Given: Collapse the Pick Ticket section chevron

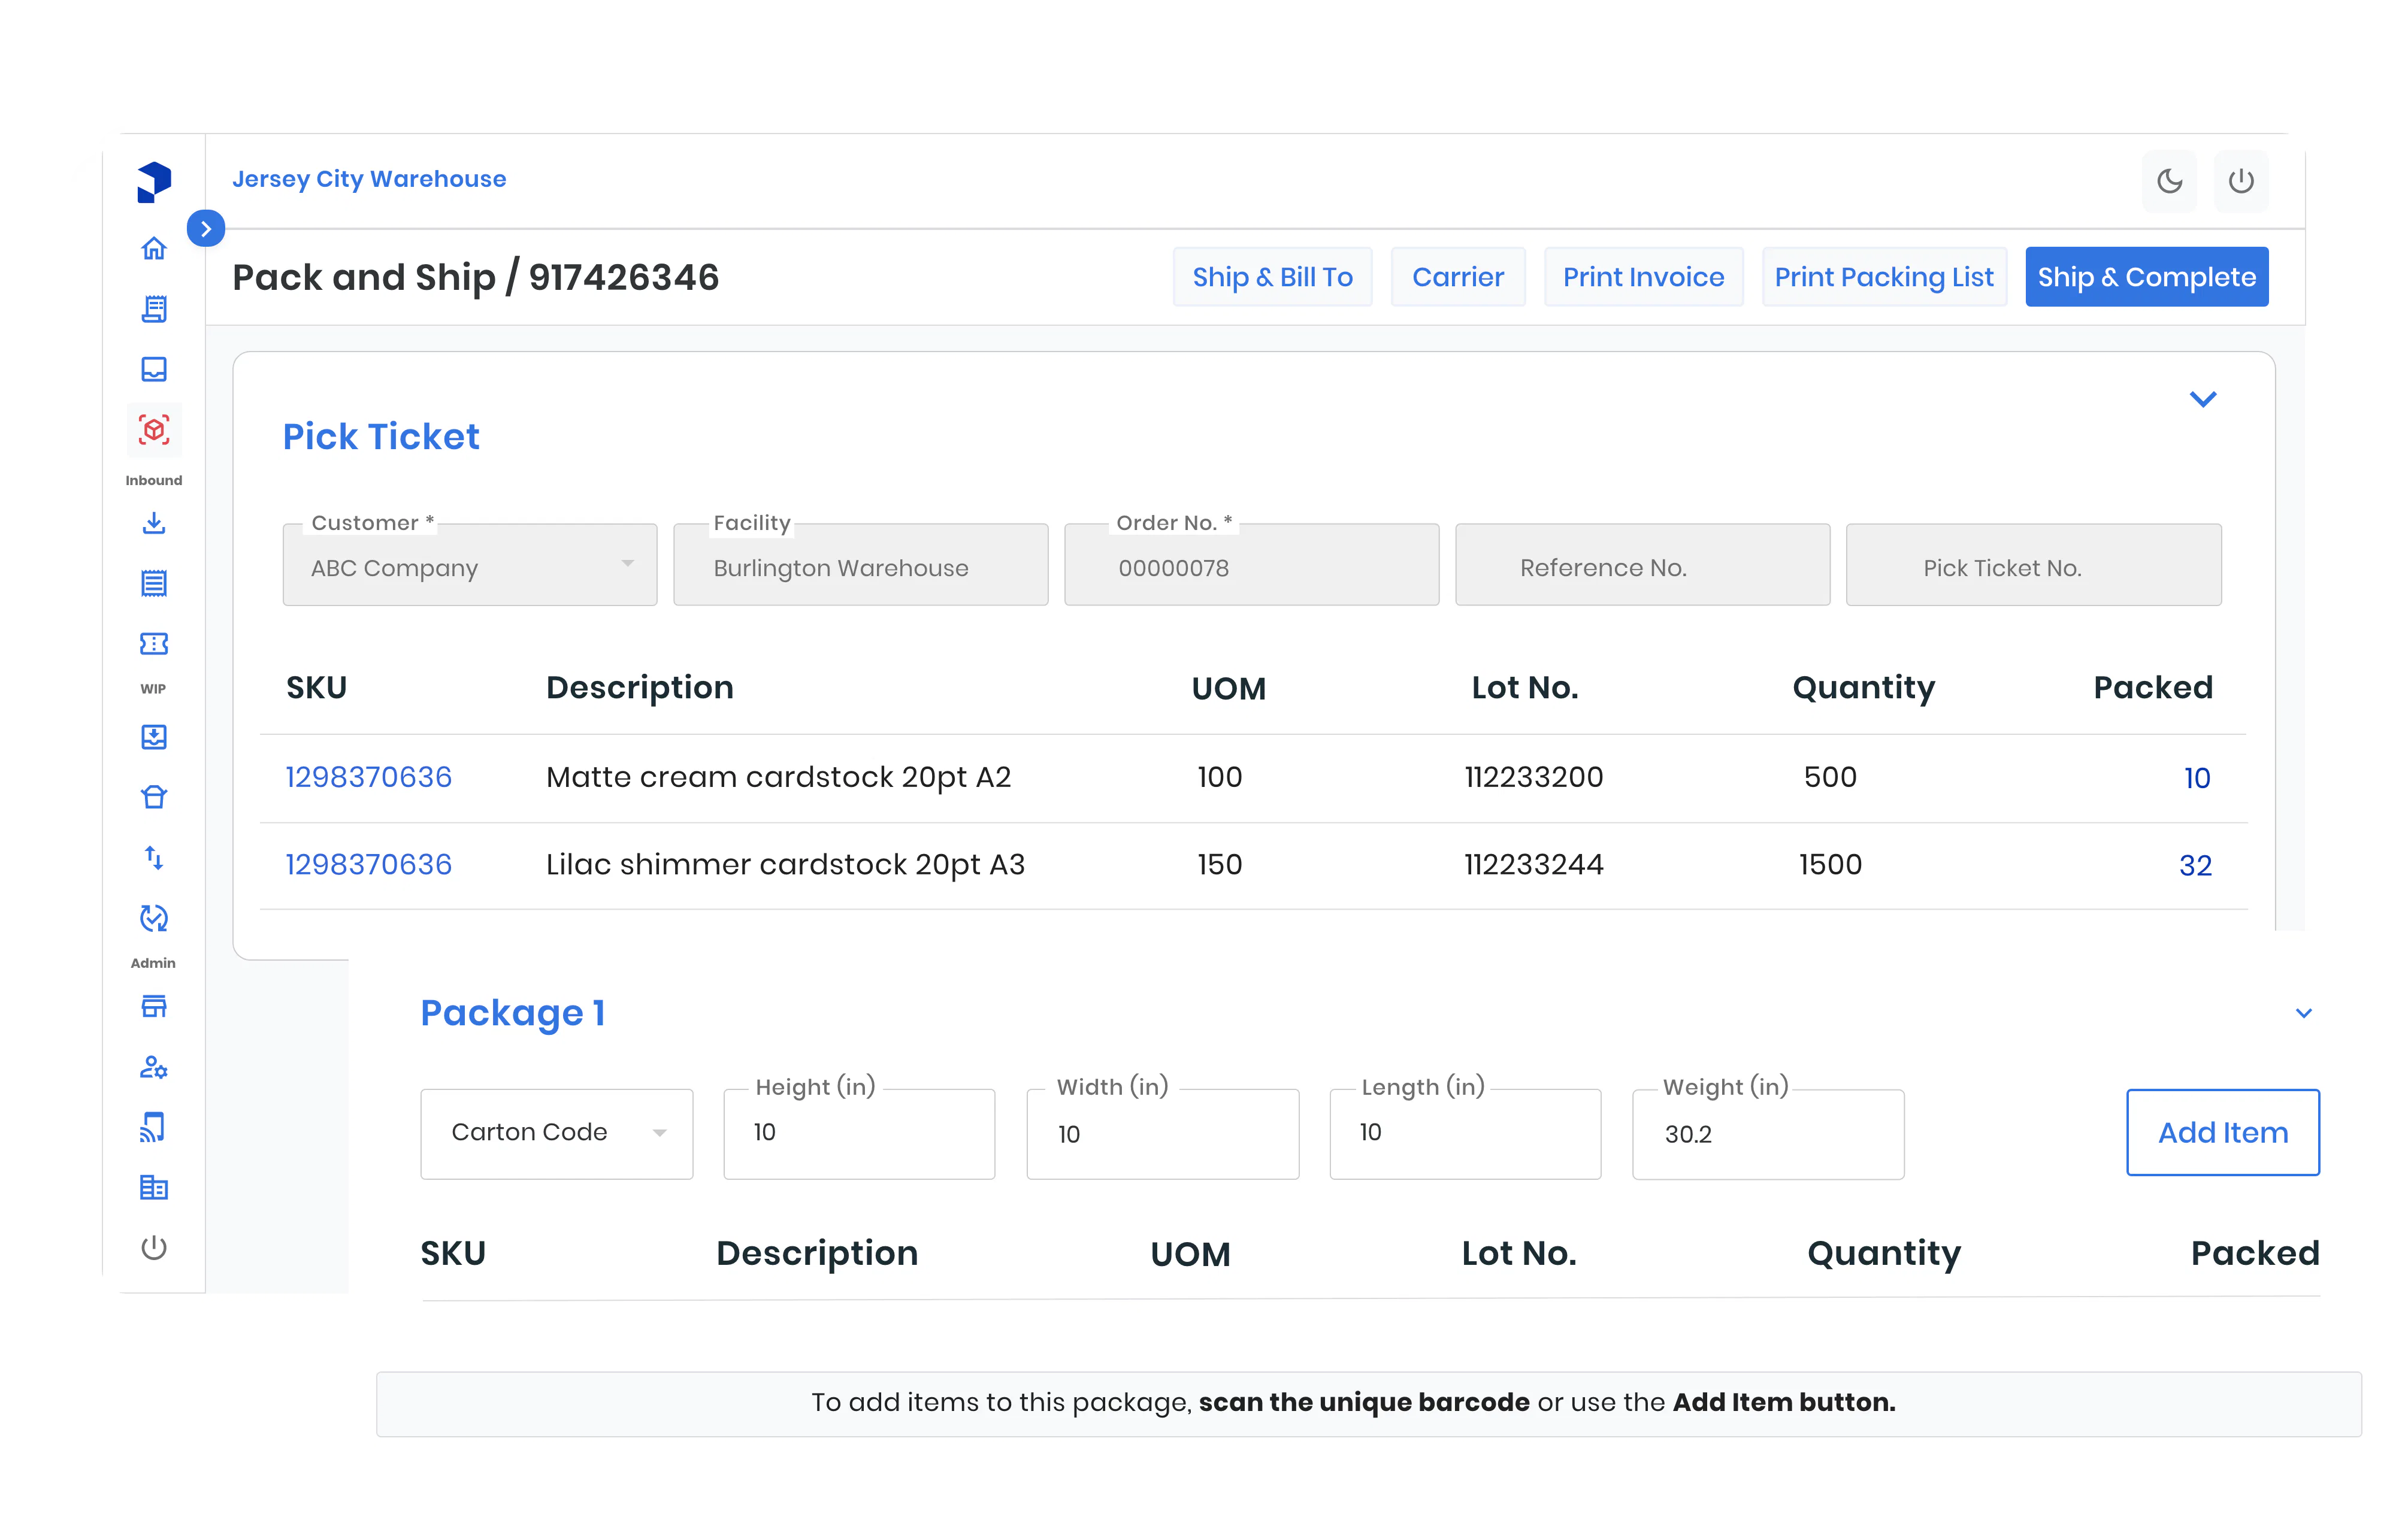Looking at the screenshot, I should point(2203,399).
